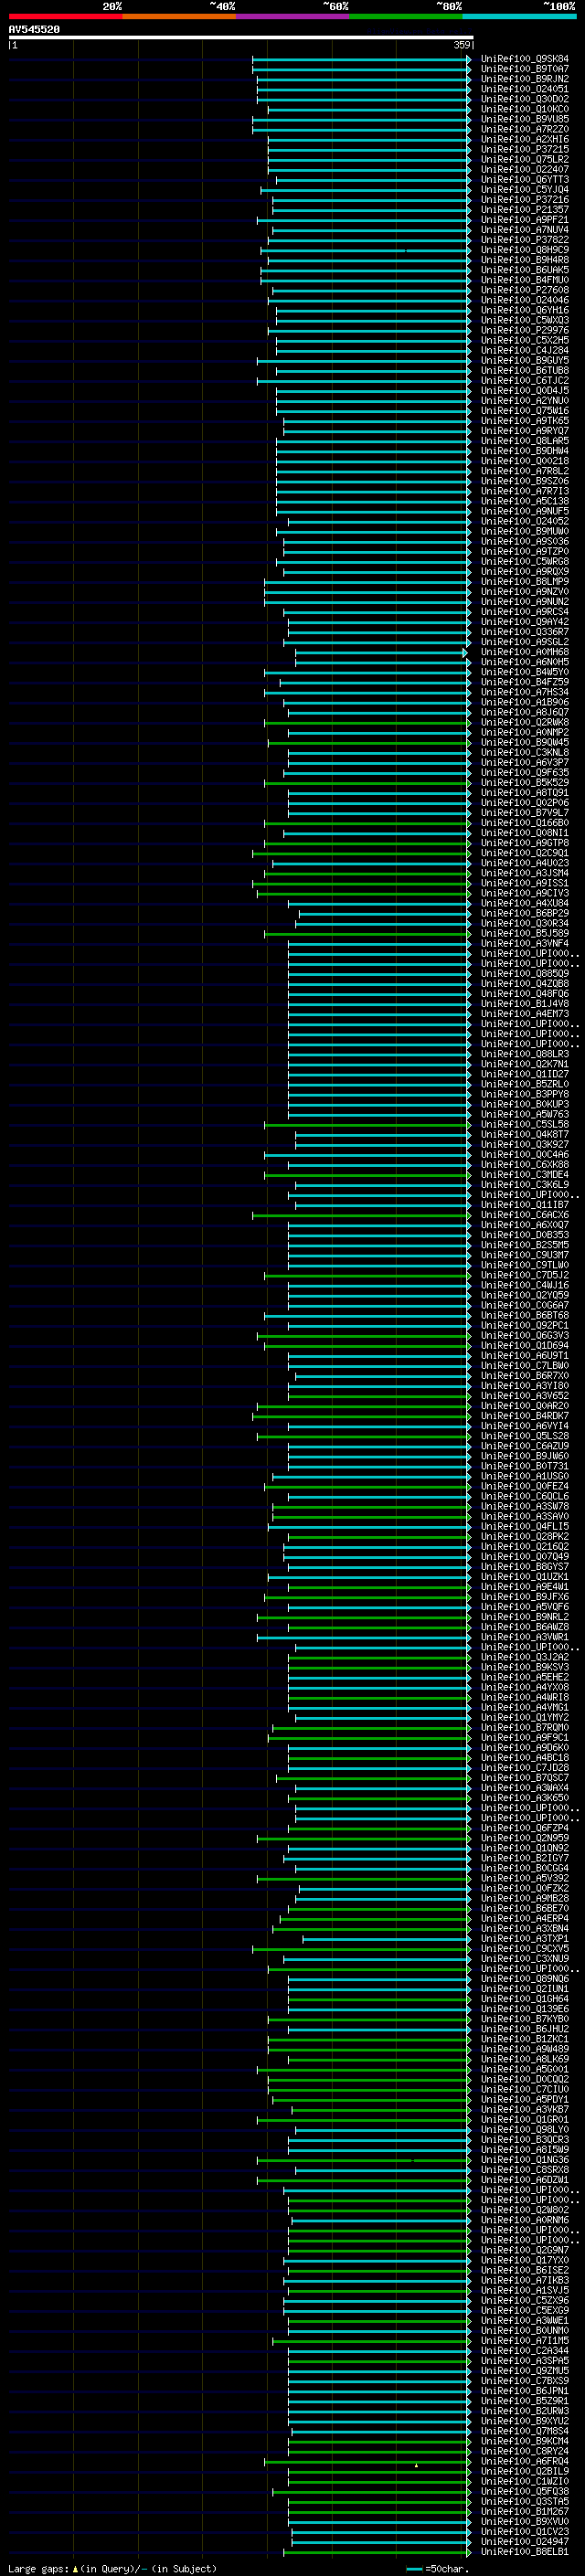
Task: Select the UniRef100_C5SL58 label
Action: [525, 1124]
